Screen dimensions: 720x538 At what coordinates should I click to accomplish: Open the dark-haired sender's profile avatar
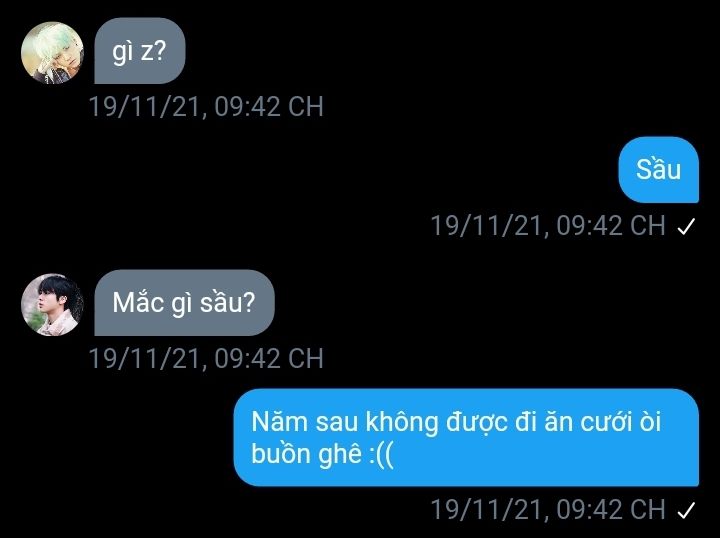tap(52, 305)
